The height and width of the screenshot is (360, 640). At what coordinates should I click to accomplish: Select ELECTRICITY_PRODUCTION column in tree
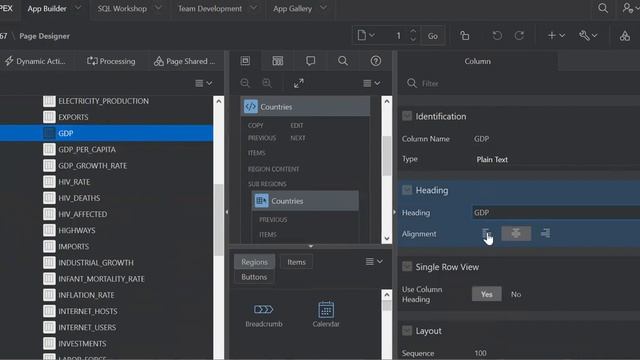103,101
